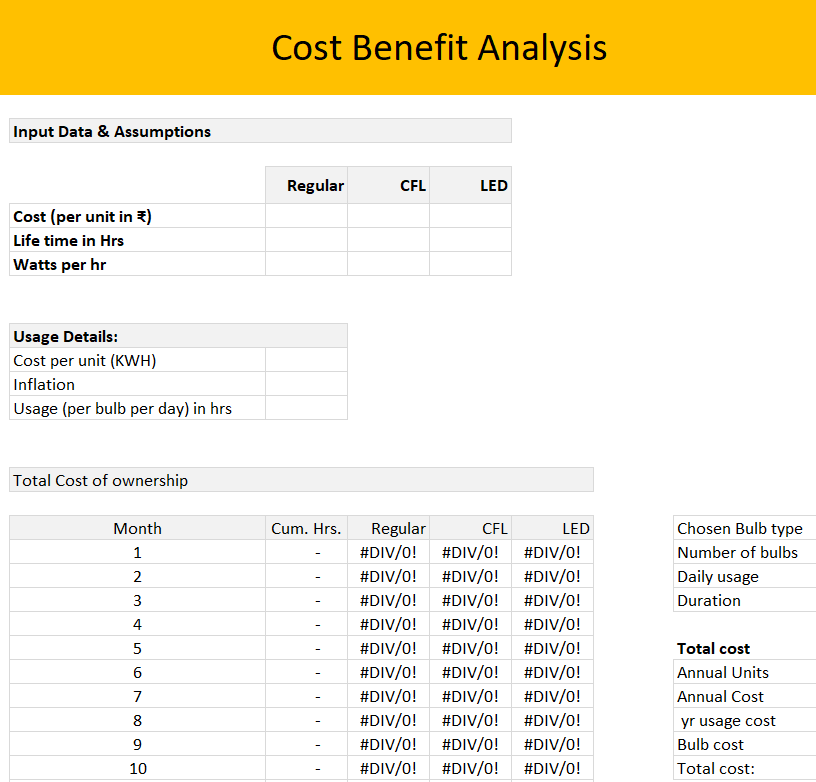
Task: Select the Chosen Bulb type label cell
Action: tap(740, 528)
